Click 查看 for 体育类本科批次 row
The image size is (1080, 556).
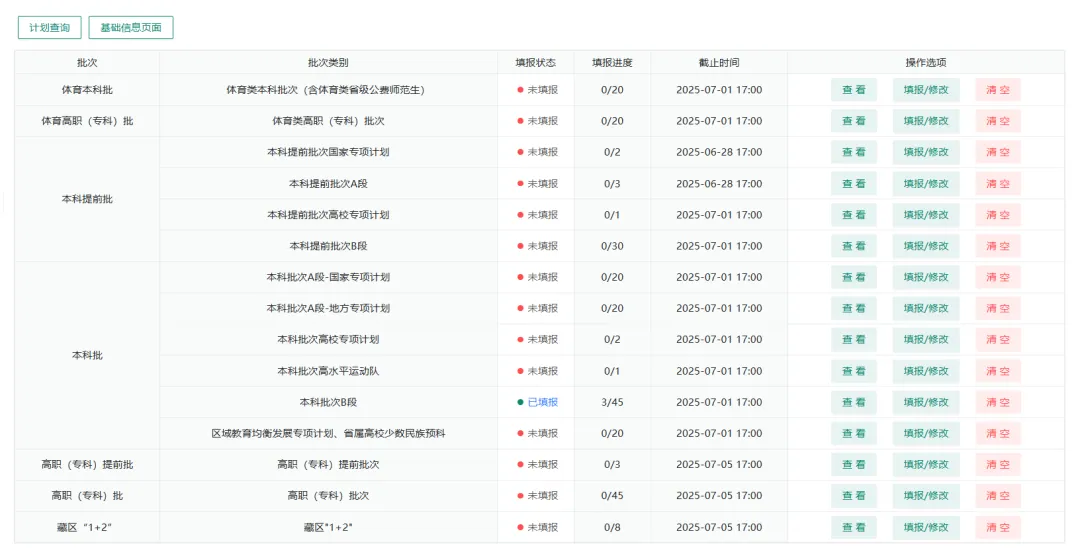click(853, 90)
